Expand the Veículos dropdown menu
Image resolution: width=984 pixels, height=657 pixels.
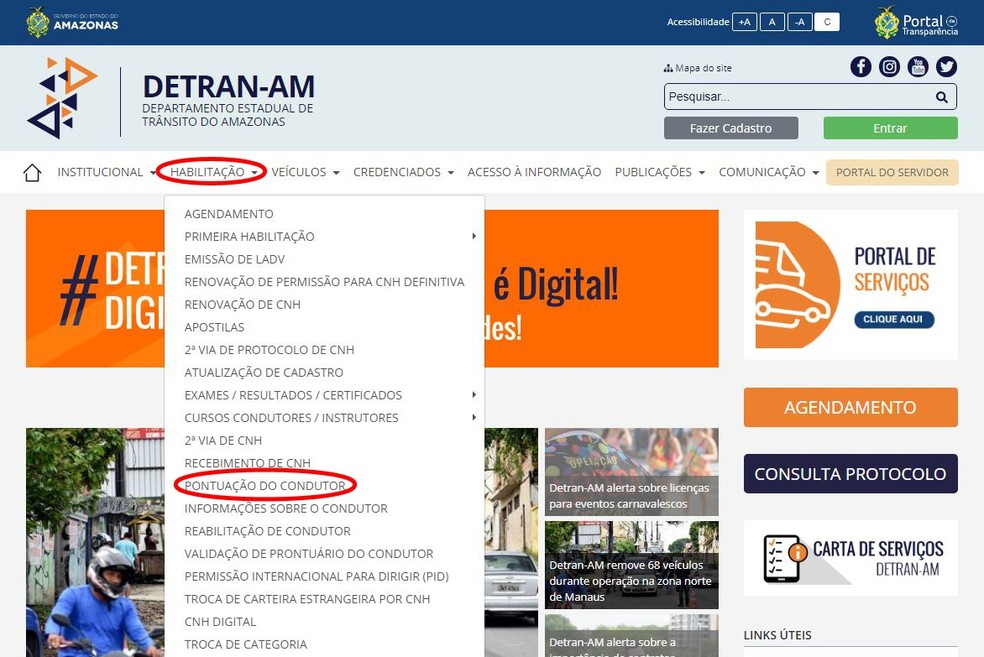pos(305,172)
